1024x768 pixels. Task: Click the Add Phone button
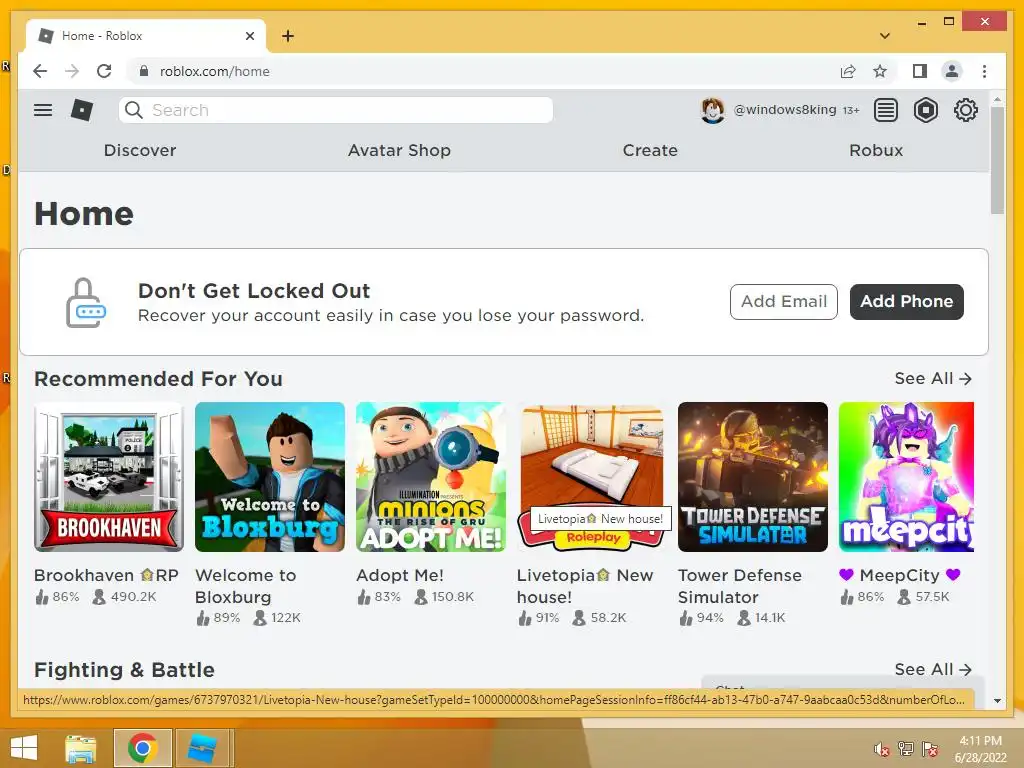(906, 302)
